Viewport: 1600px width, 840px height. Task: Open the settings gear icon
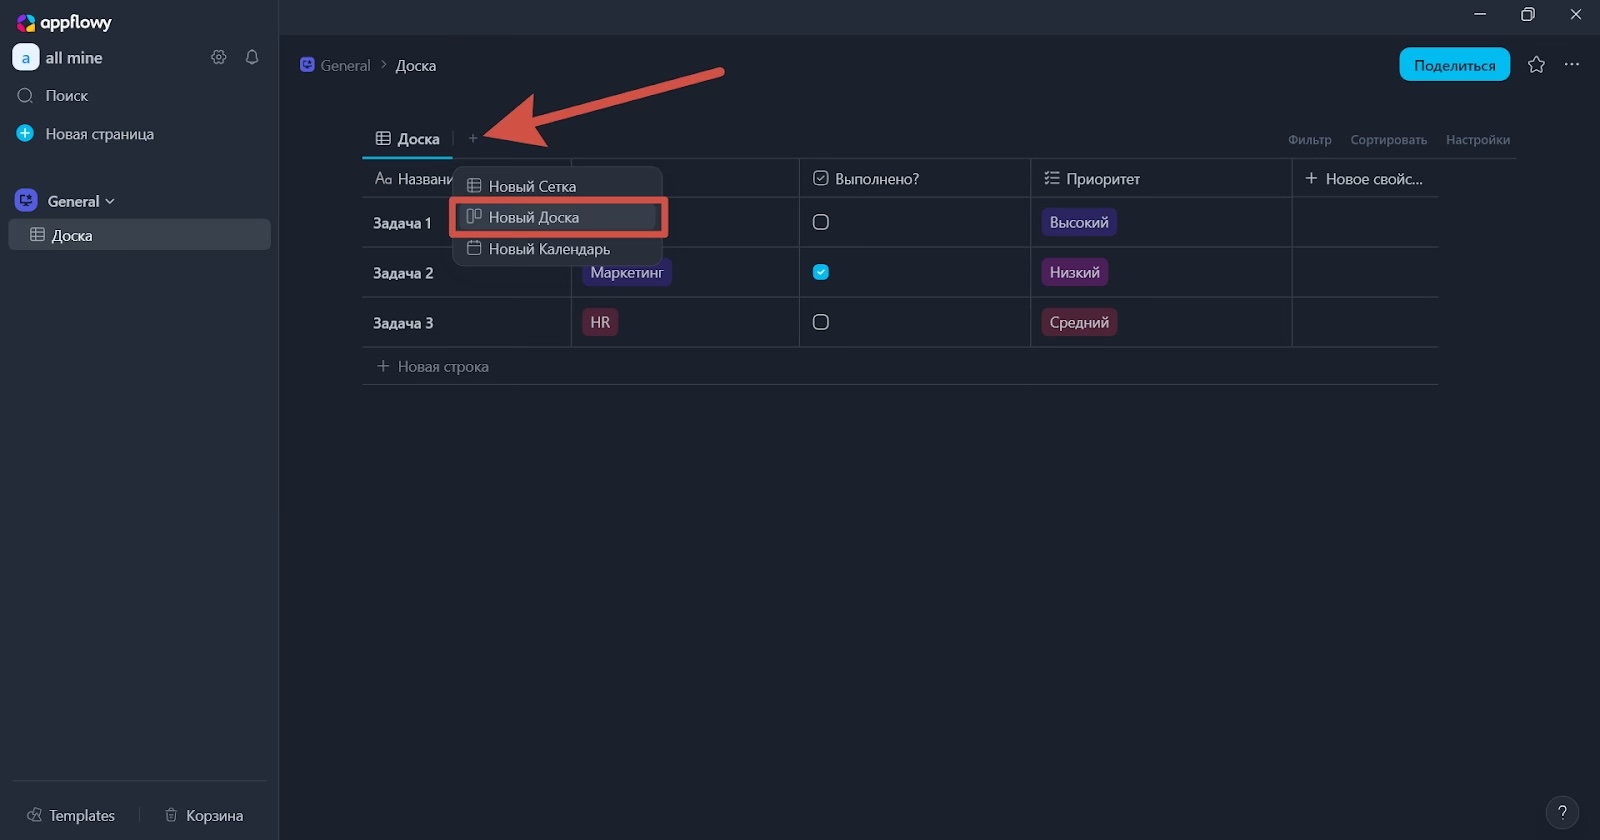coord(219,58)
